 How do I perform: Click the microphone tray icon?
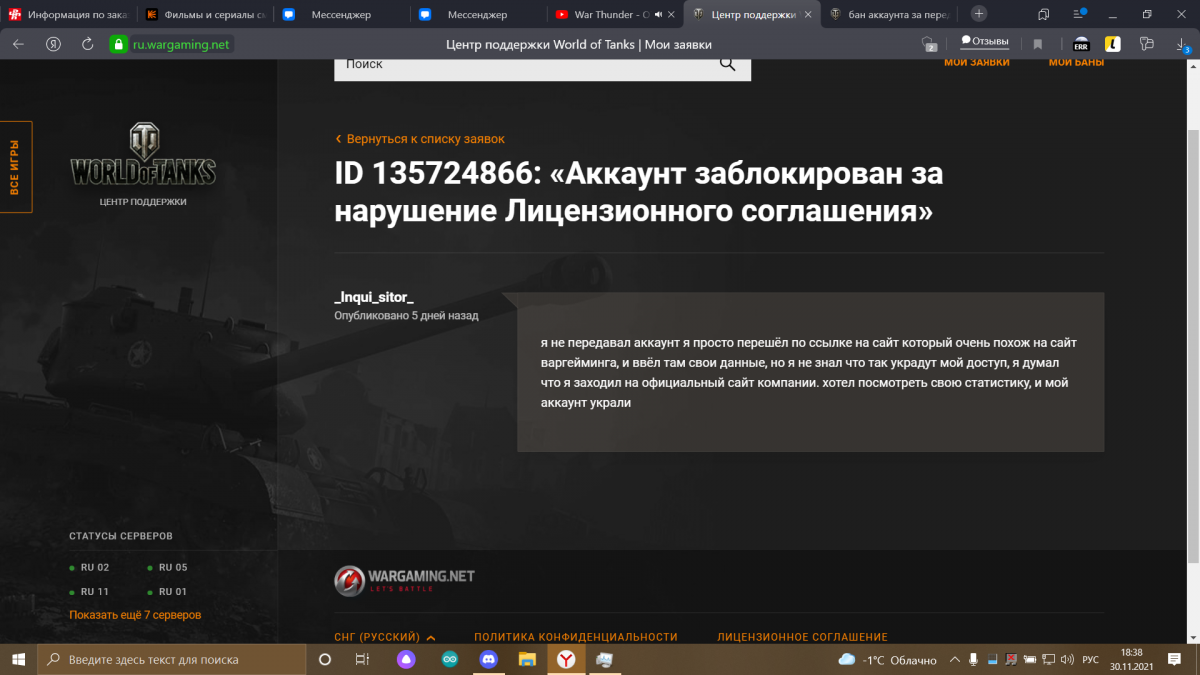point(973,660)
